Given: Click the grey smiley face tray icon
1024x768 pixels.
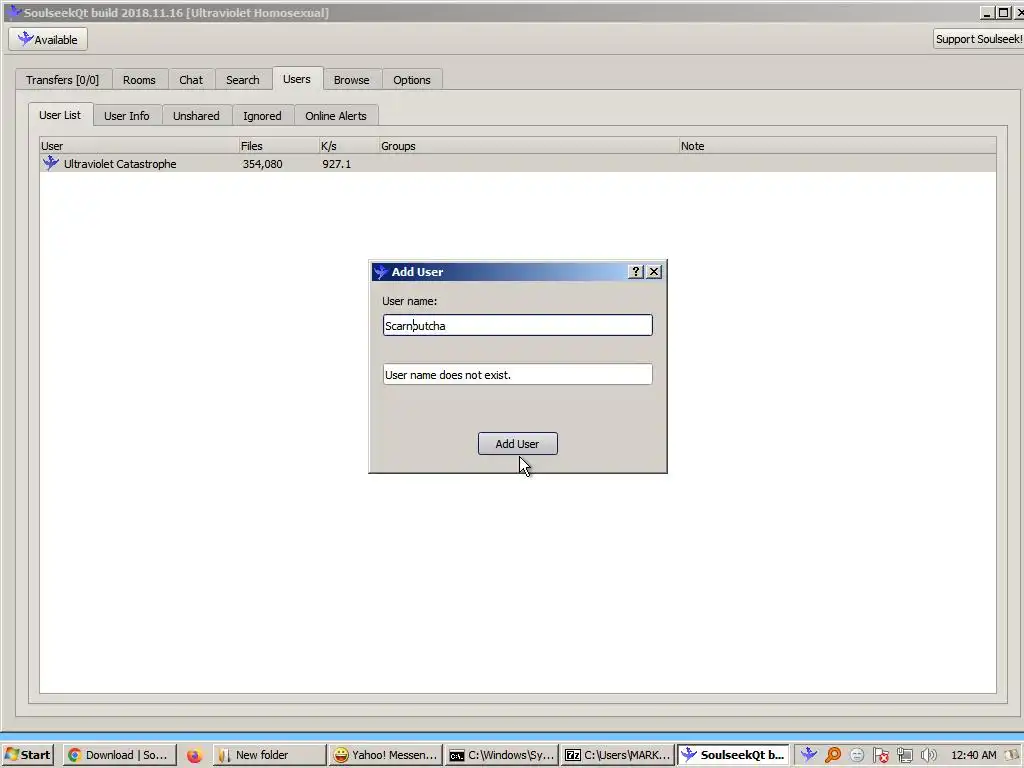Looking at the screenshot, I should [857, 755].
